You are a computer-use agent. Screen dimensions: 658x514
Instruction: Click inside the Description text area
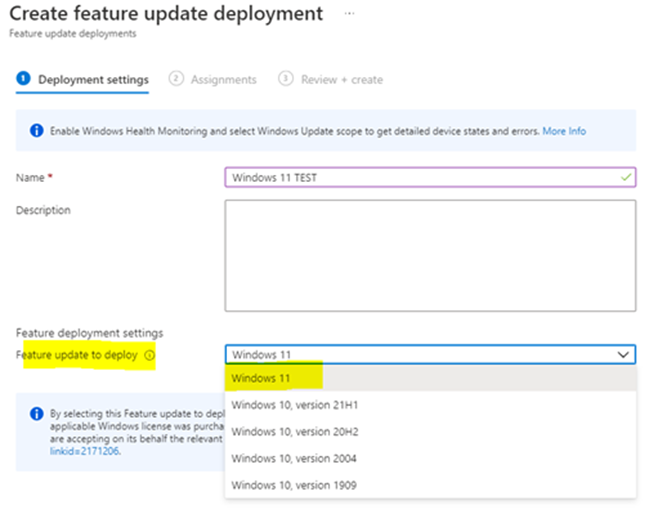430,256
